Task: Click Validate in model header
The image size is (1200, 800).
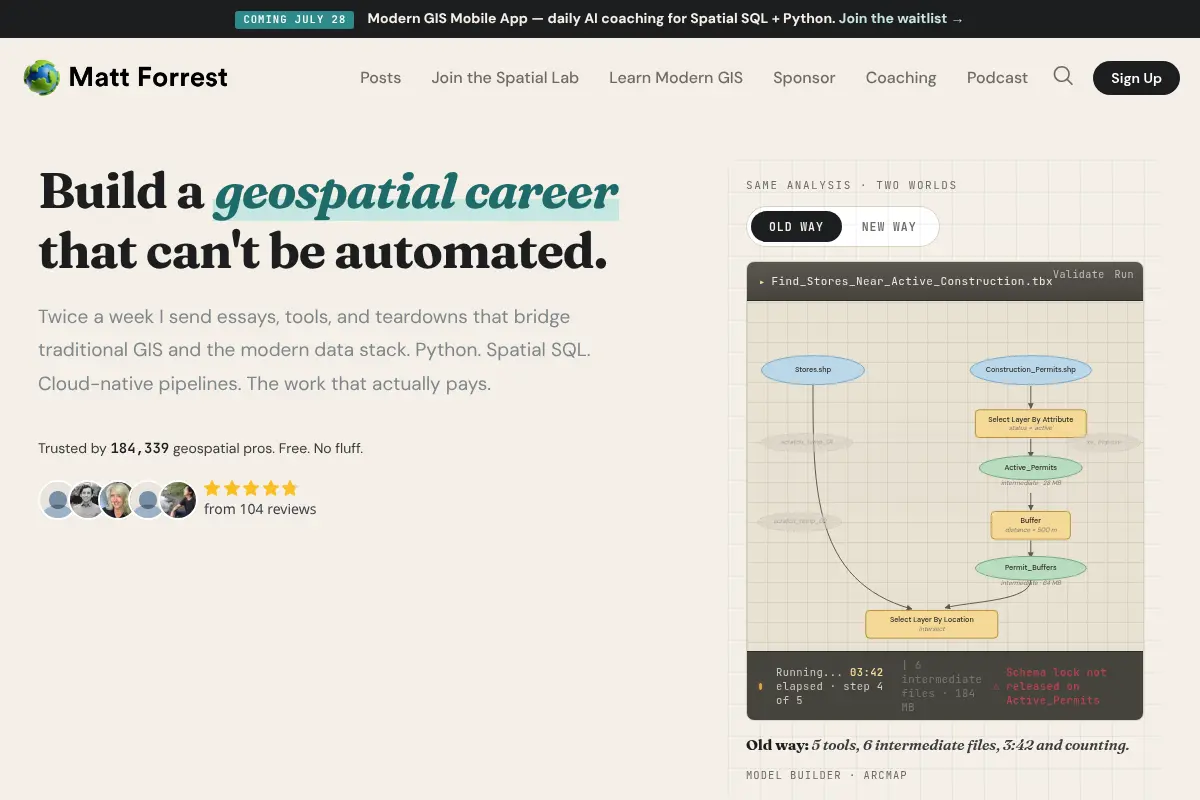Action: (x=1079, y=274)
